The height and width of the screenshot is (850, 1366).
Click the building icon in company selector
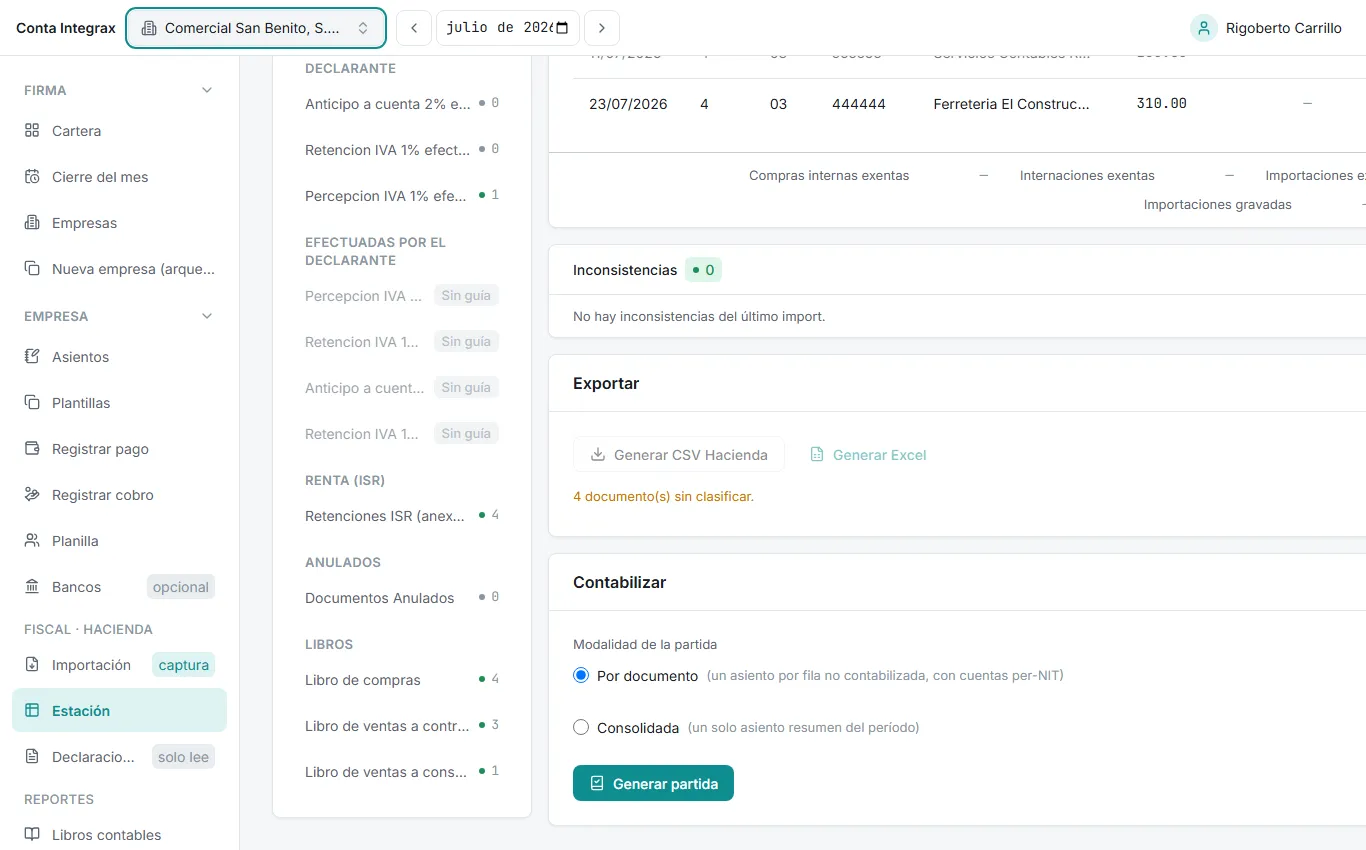pyautogui.click(x=149, y=28)
